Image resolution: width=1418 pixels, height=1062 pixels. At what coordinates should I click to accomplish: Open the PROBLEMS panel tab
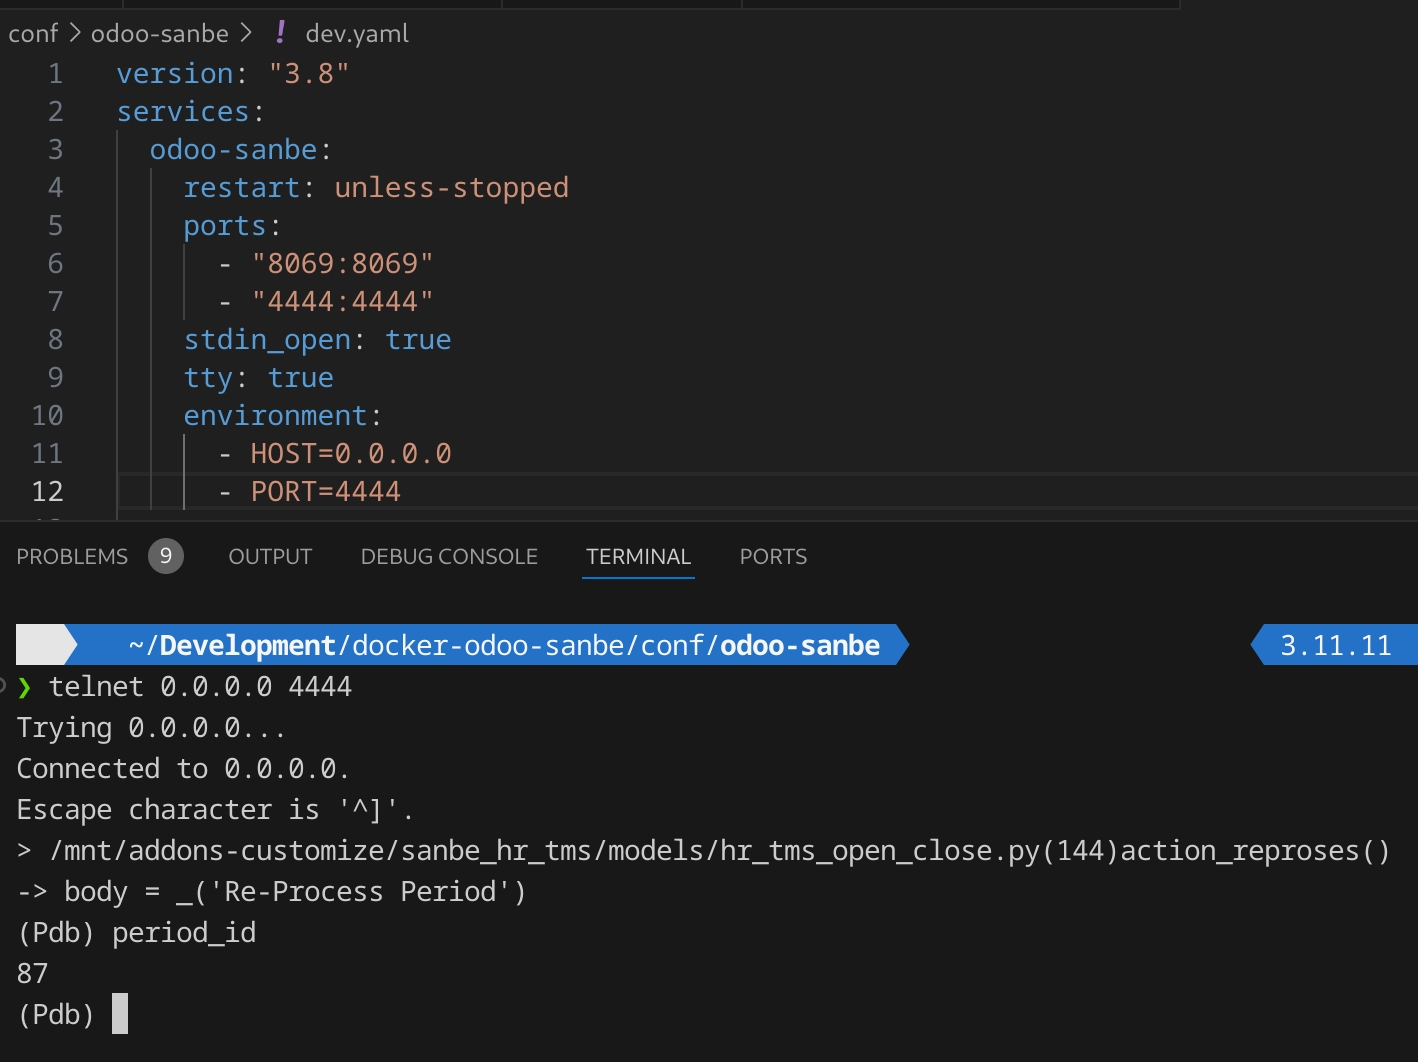point(72,556)
